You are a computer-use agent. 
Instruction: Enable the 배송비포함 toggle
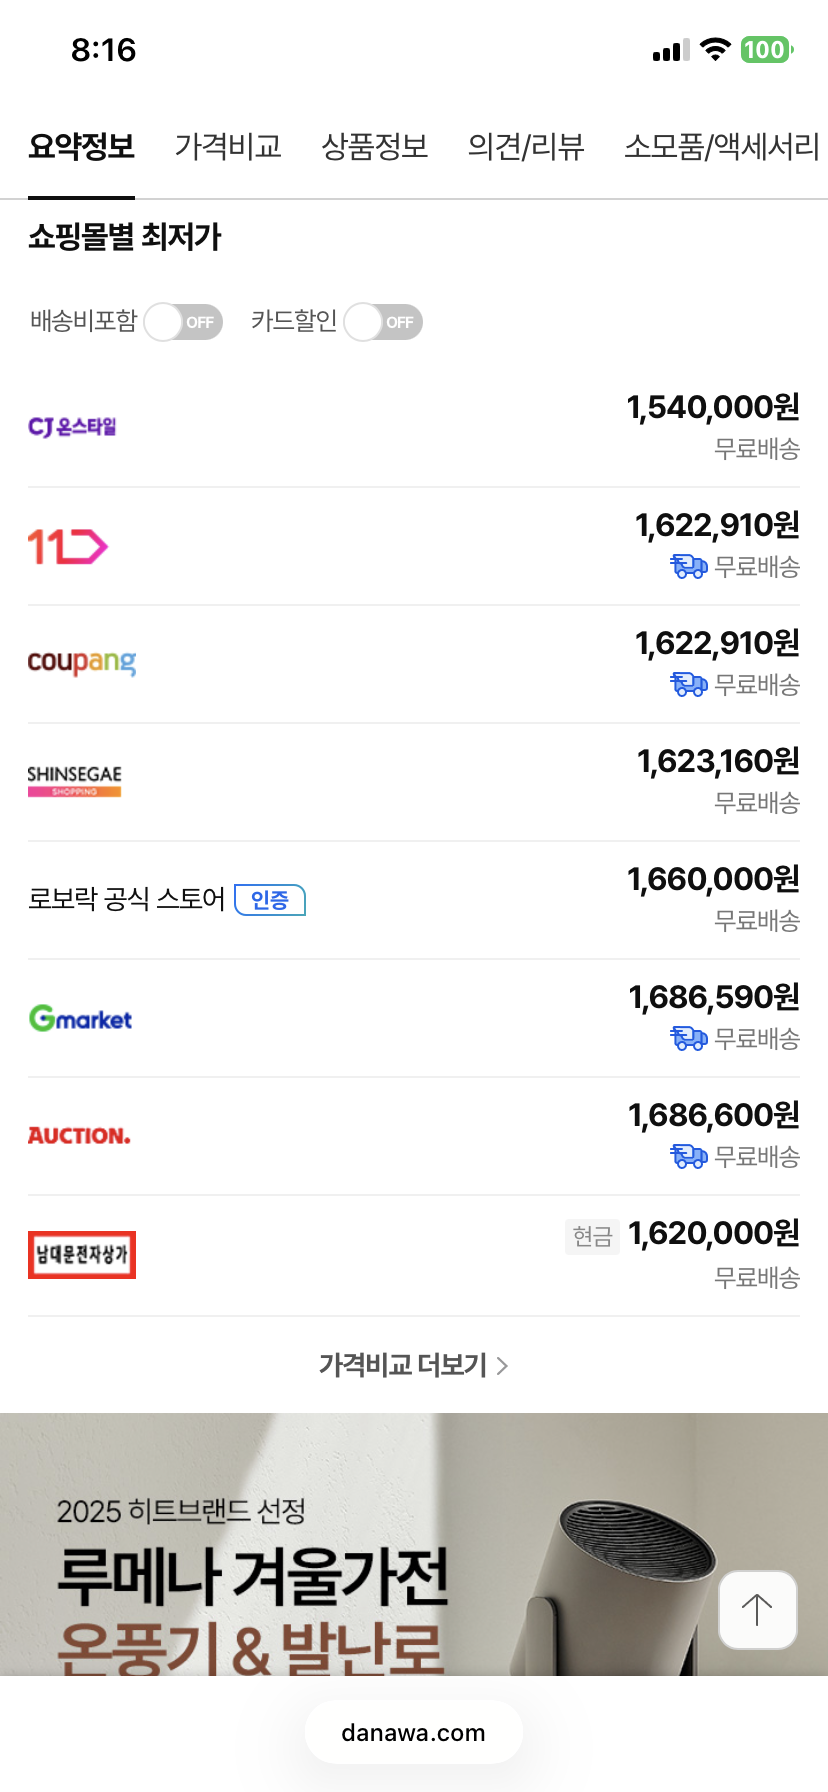point(183,322)
